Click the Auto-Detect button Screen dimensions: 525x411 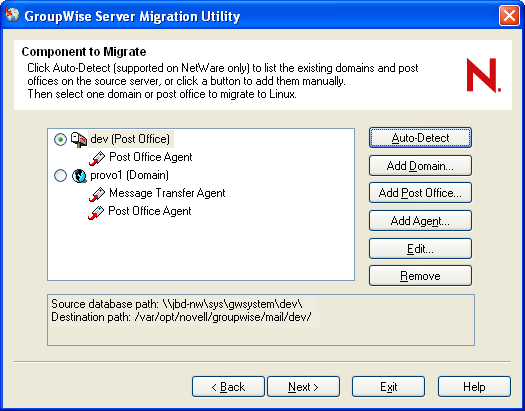coord(420,138)
